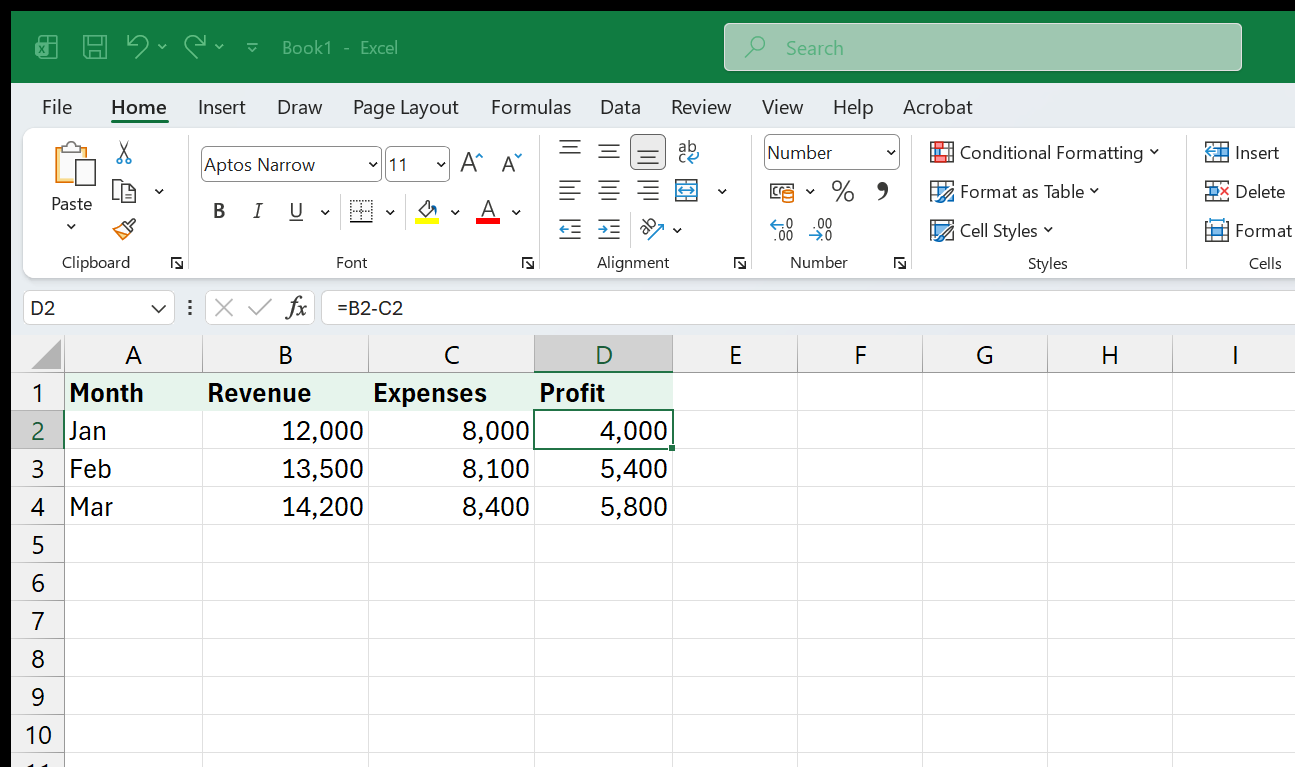This screenshot has width=1295, height=767.
Task: Click the Insert Function fx icon
Action: click(297, 308)
